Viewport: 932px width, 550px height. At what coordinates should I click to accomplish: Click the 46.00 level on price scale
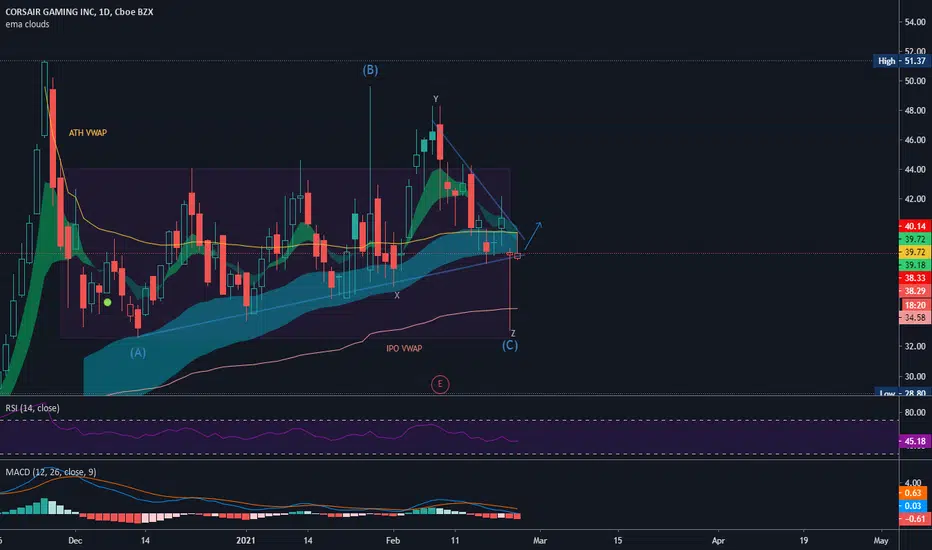pyautogui.click(x=915, y=140)
